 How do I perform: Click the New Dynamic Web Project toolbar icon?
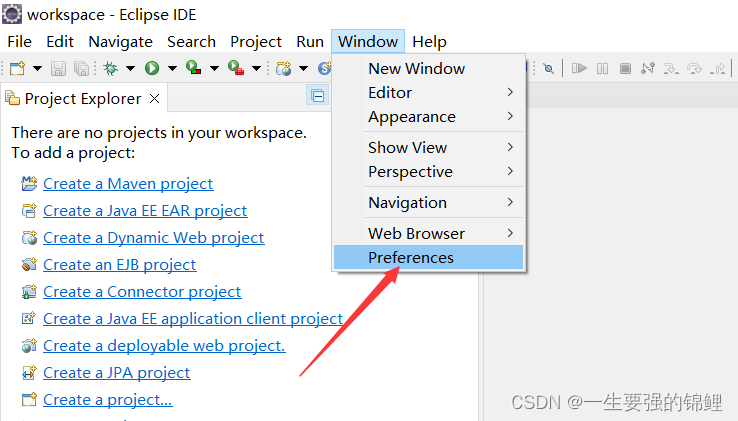pyautogui.click(x=283, y=69)
